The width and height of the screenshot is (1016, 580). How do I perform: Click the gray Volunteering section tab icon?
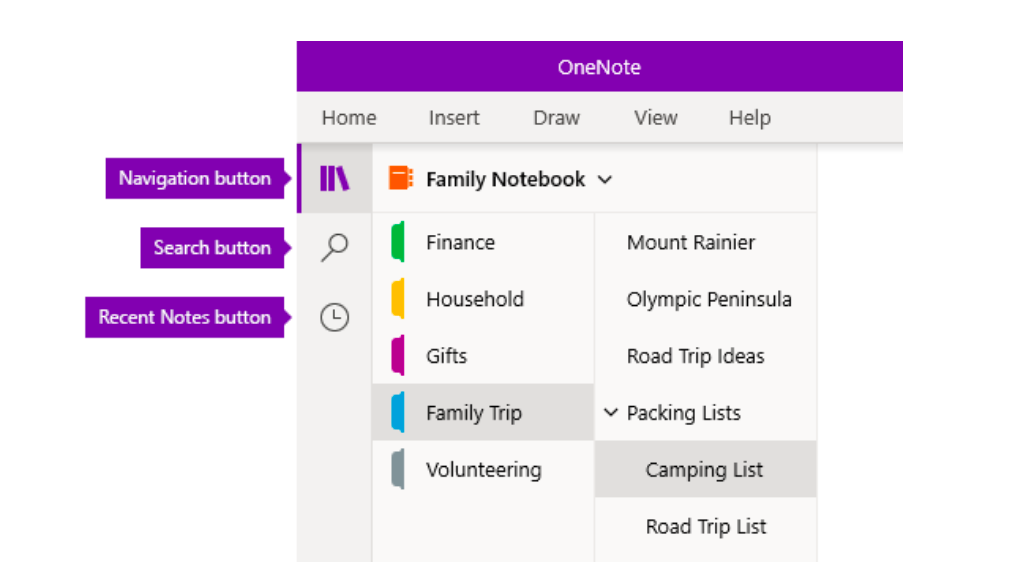coord(398,469)
